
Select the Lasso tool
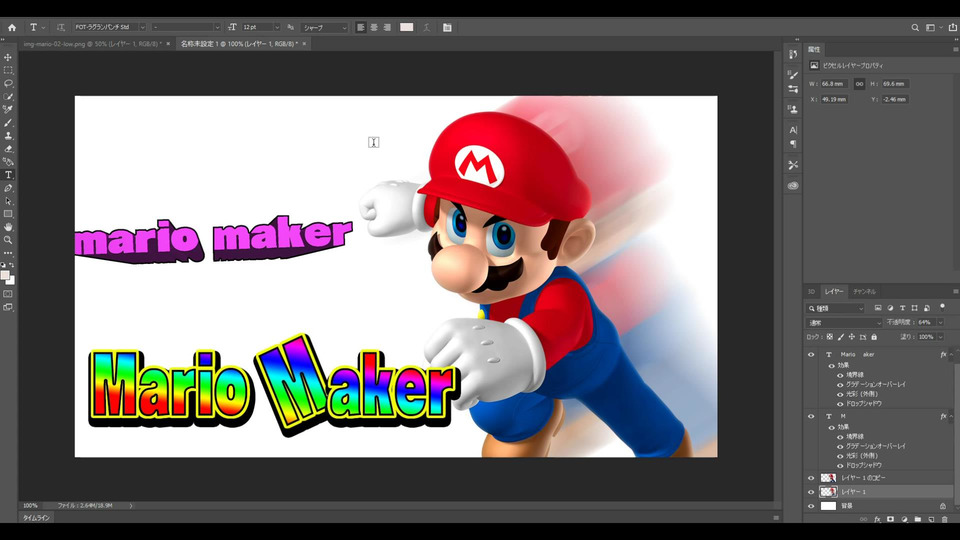point(8,83)
